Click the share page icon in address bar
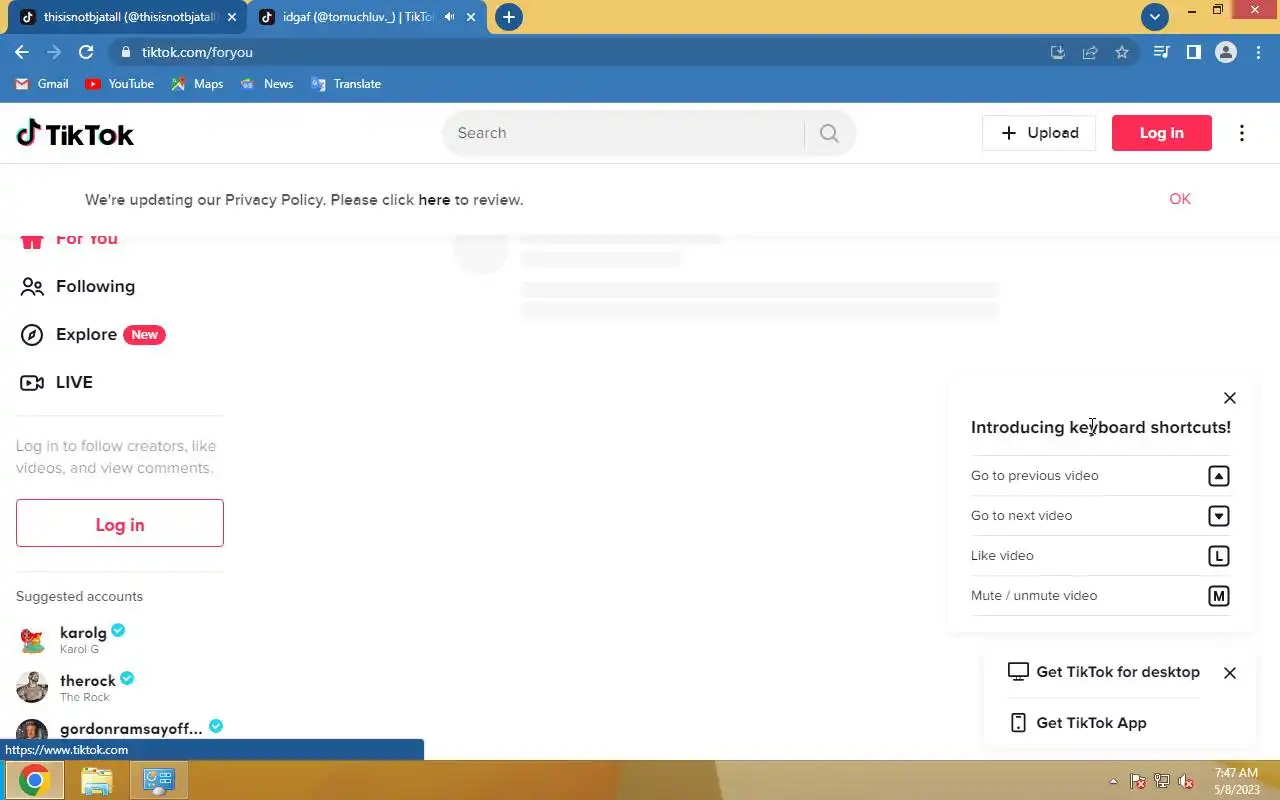This screenshot has width=1280, height=800. 1090,52
